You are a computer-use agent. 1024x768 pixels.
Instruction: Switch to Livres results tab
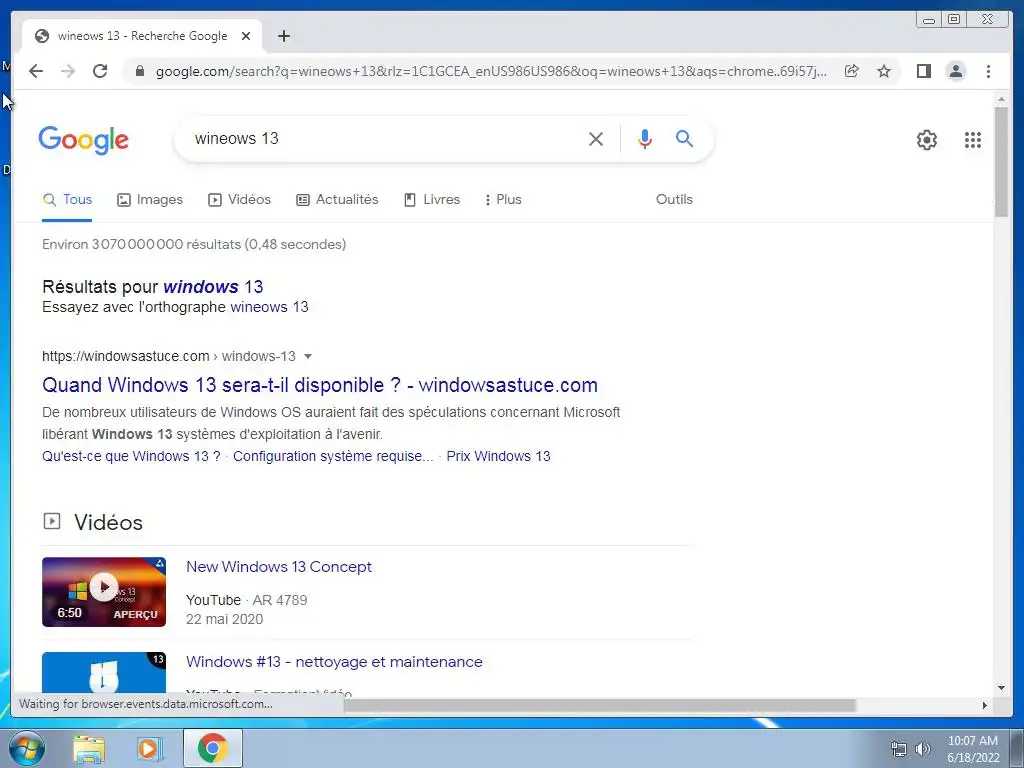point(432,200)
